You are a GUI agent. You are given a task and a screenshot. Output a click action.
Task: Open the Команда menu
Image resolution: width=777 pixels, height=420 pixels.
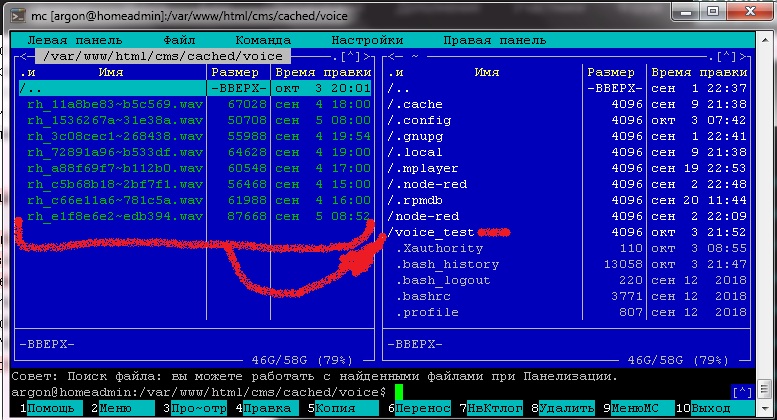[263, 40]
